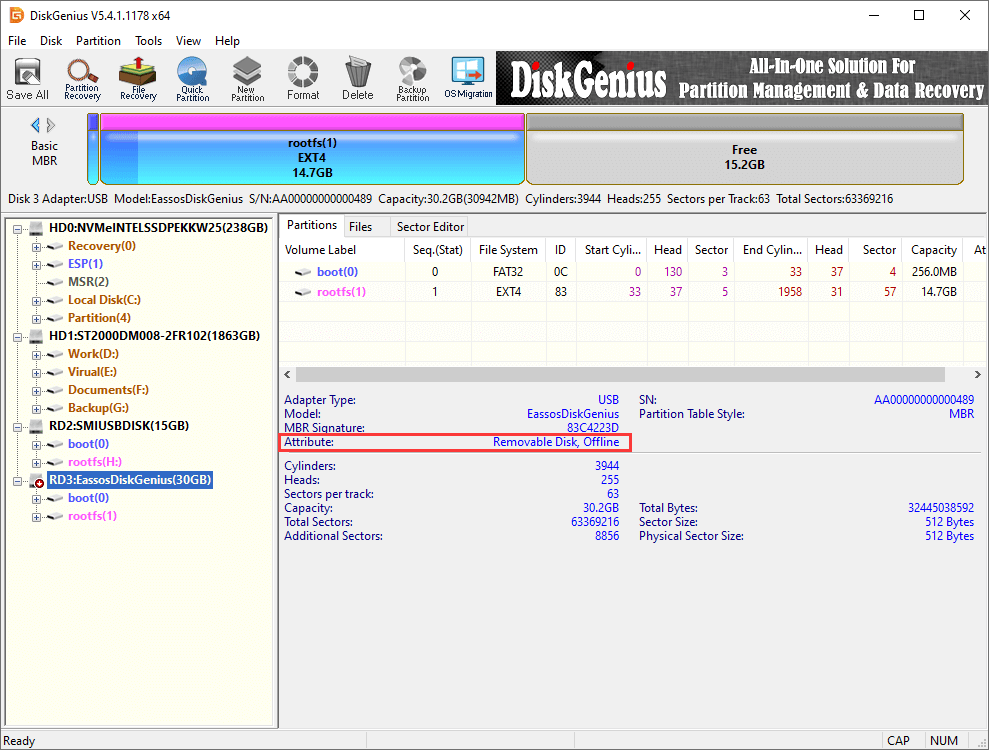Image resolution: width=989 pixels, height=750 pixels.
Task: Click the Free 15.2GB space block
Action: click(744, 156)
